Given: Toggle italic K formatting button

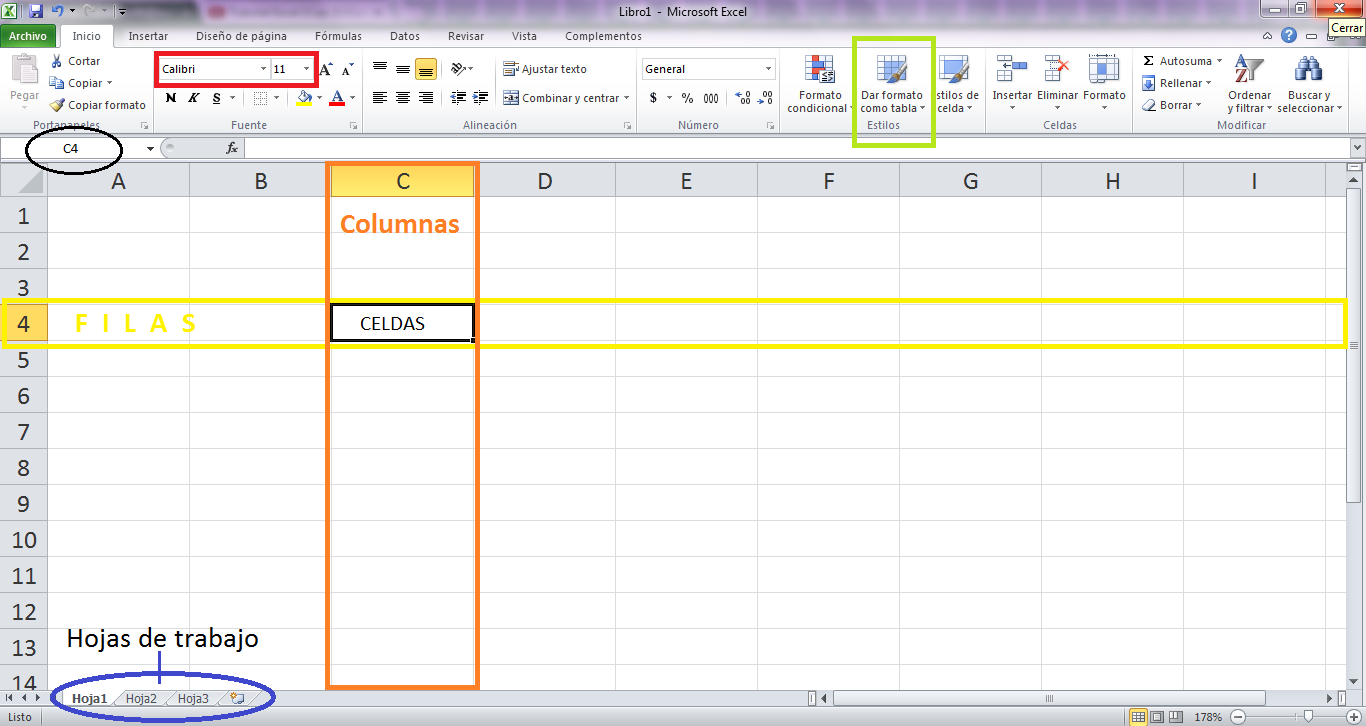Looking at the screenshot, I should (x=194, y=98).
